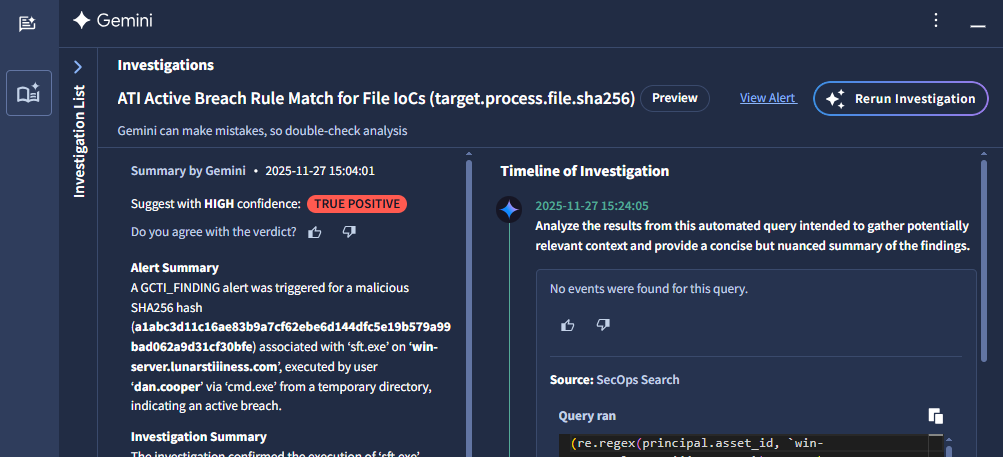The image size is (1003, 457).
Task: Thumbs down the TRUE POSITIVE verdict
Action: pyautogui.click(x=349, y=232)
